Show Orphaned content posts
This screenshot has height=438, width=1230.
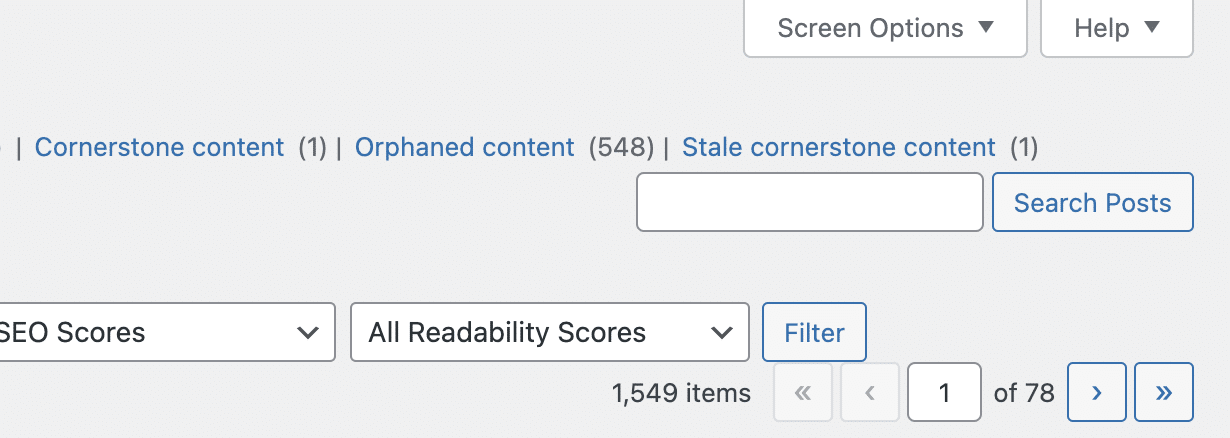pyautogui.click(x=465, y=147)
